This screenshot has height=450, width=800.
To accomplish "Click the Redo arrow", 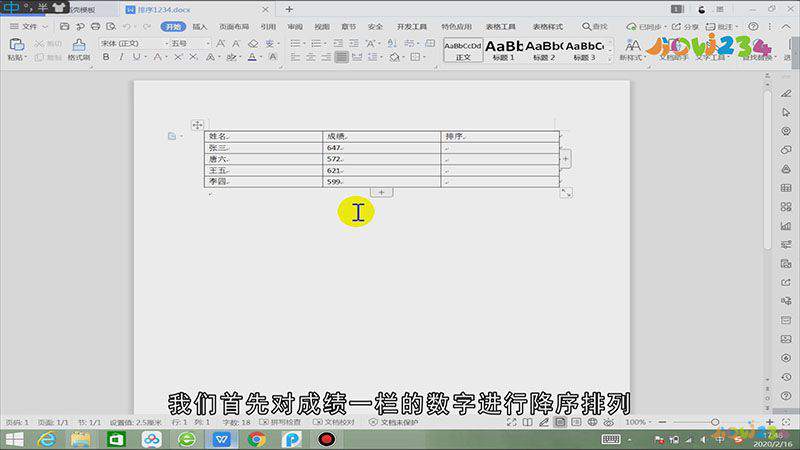I will point(147,26).
